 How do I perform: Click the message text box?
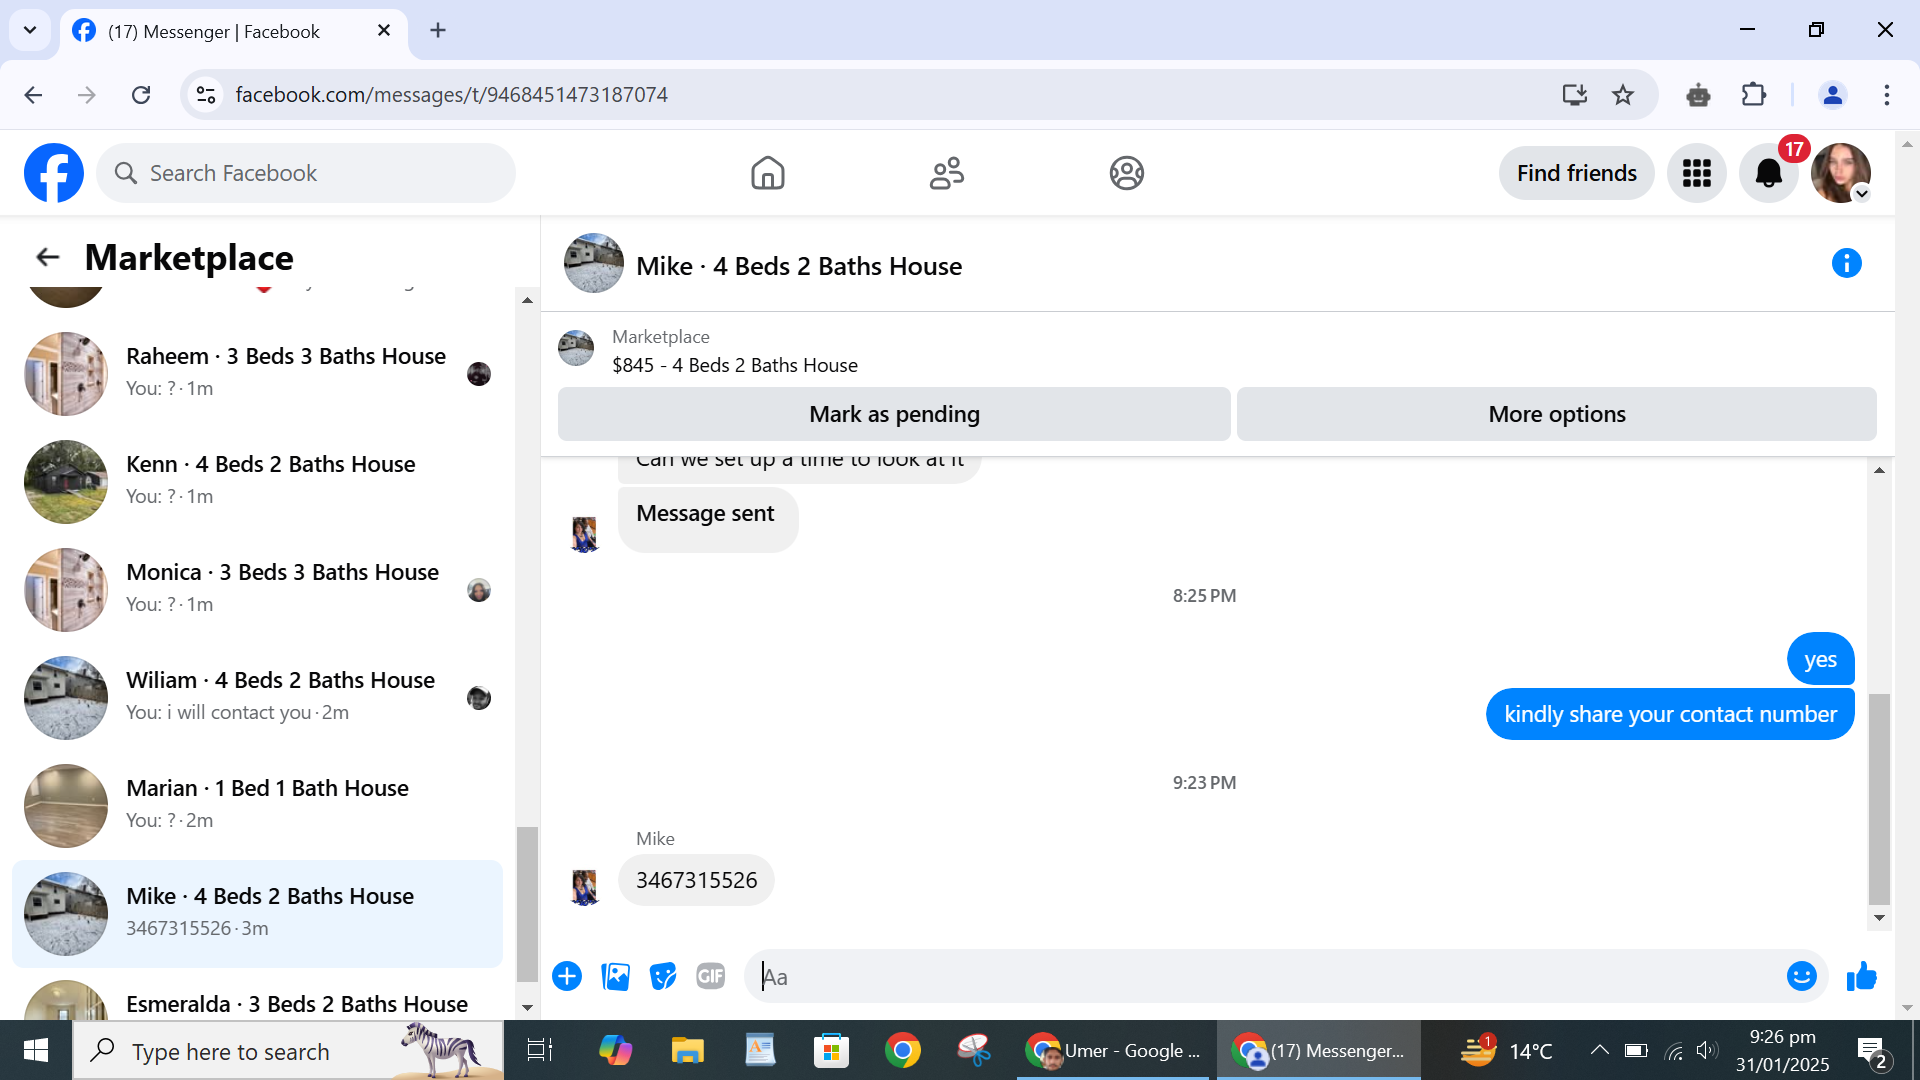coord(1265,976)
